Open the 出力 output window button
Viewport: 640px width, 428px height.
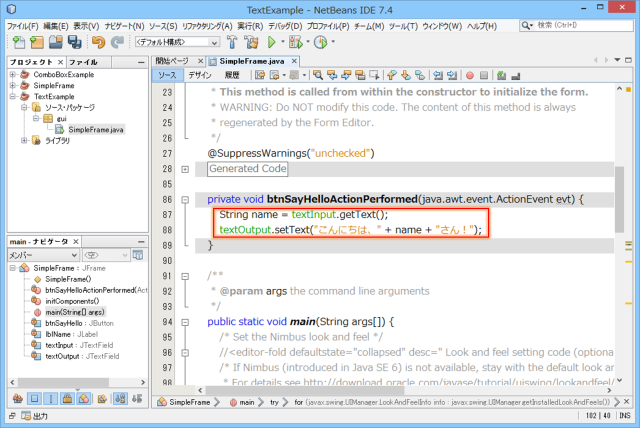pos(36,415)
